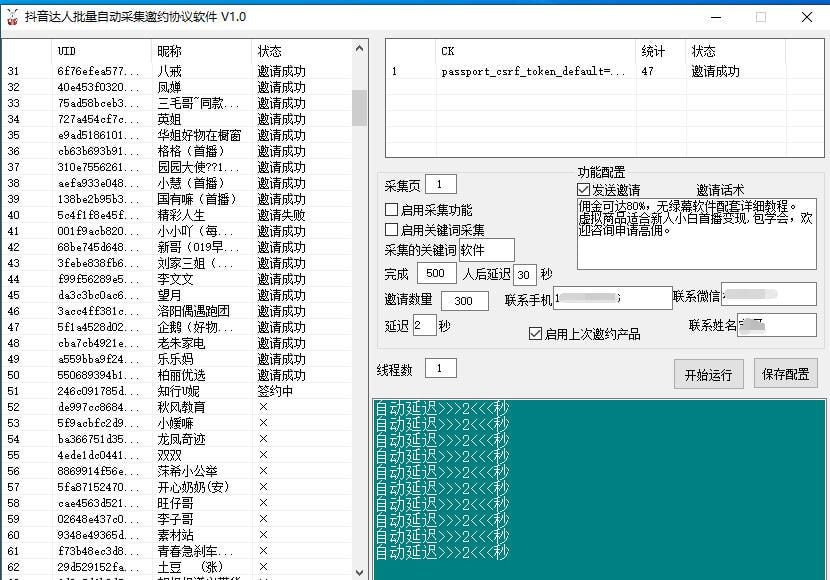Select row 38 小慧（首播）
The image size is (830, 580).
pos(191,183)
